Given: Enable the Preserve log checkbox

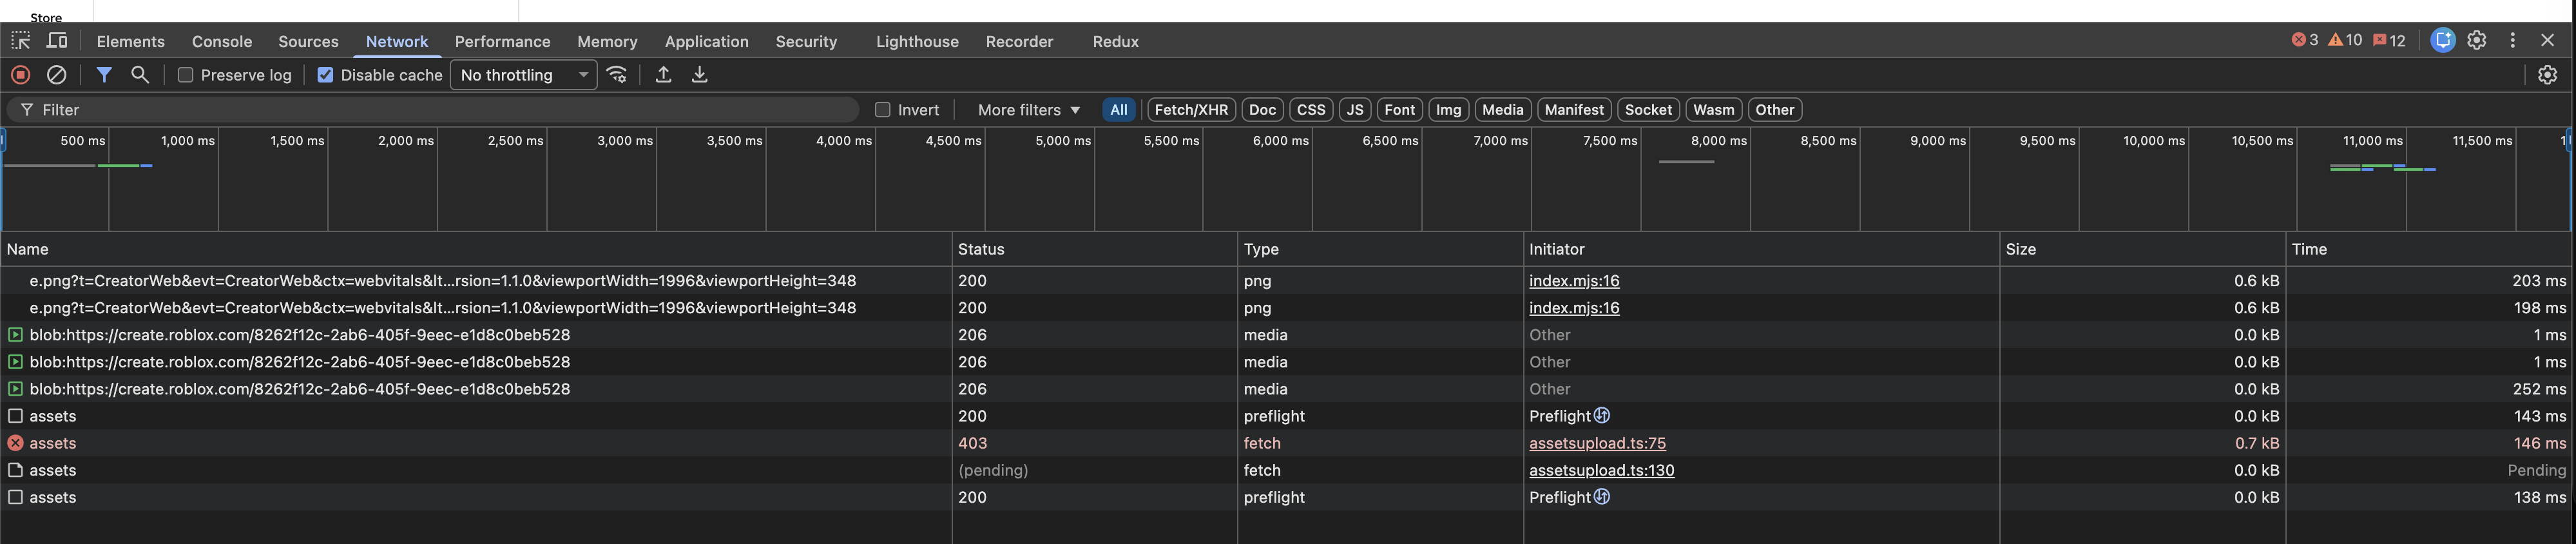Looking at the screenshot, I should (x=185, y=75).
